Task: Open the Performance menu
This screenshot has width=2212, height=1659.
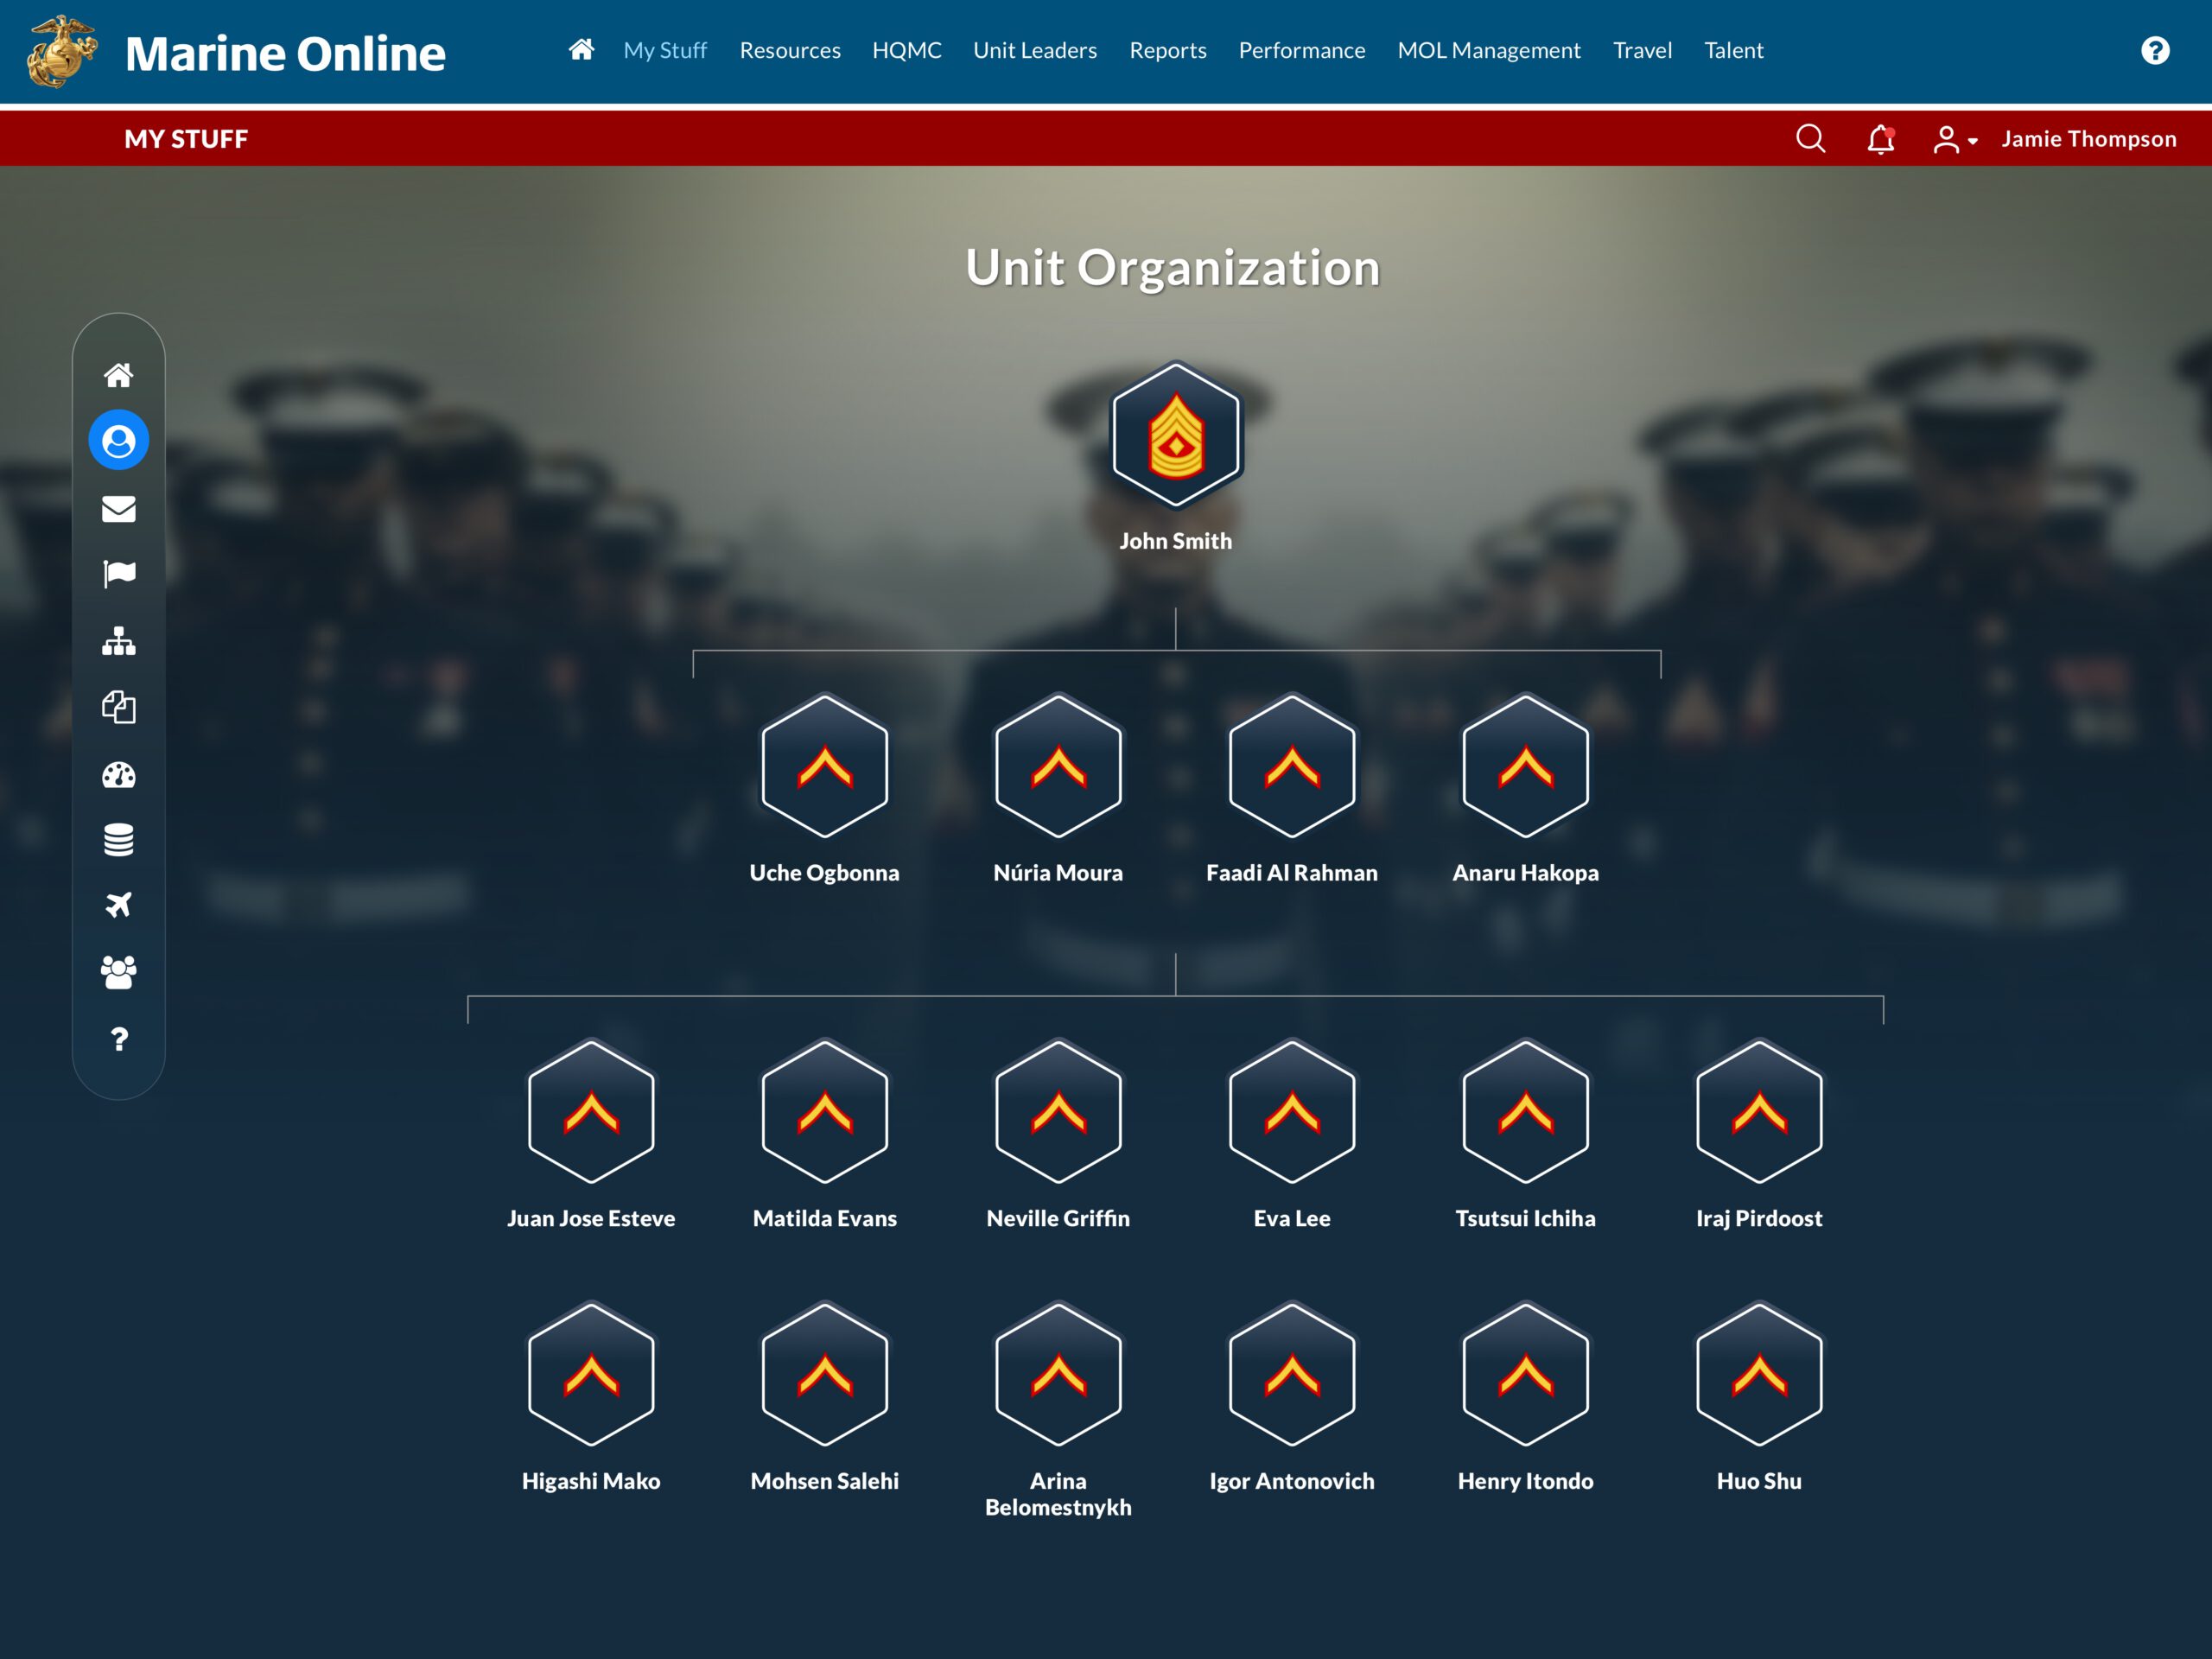Action: click(x=1302, y=50)
